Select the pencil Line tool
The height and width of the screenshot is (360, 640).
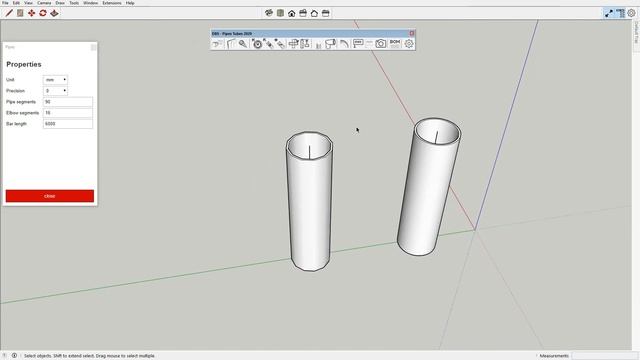[9, 13]
